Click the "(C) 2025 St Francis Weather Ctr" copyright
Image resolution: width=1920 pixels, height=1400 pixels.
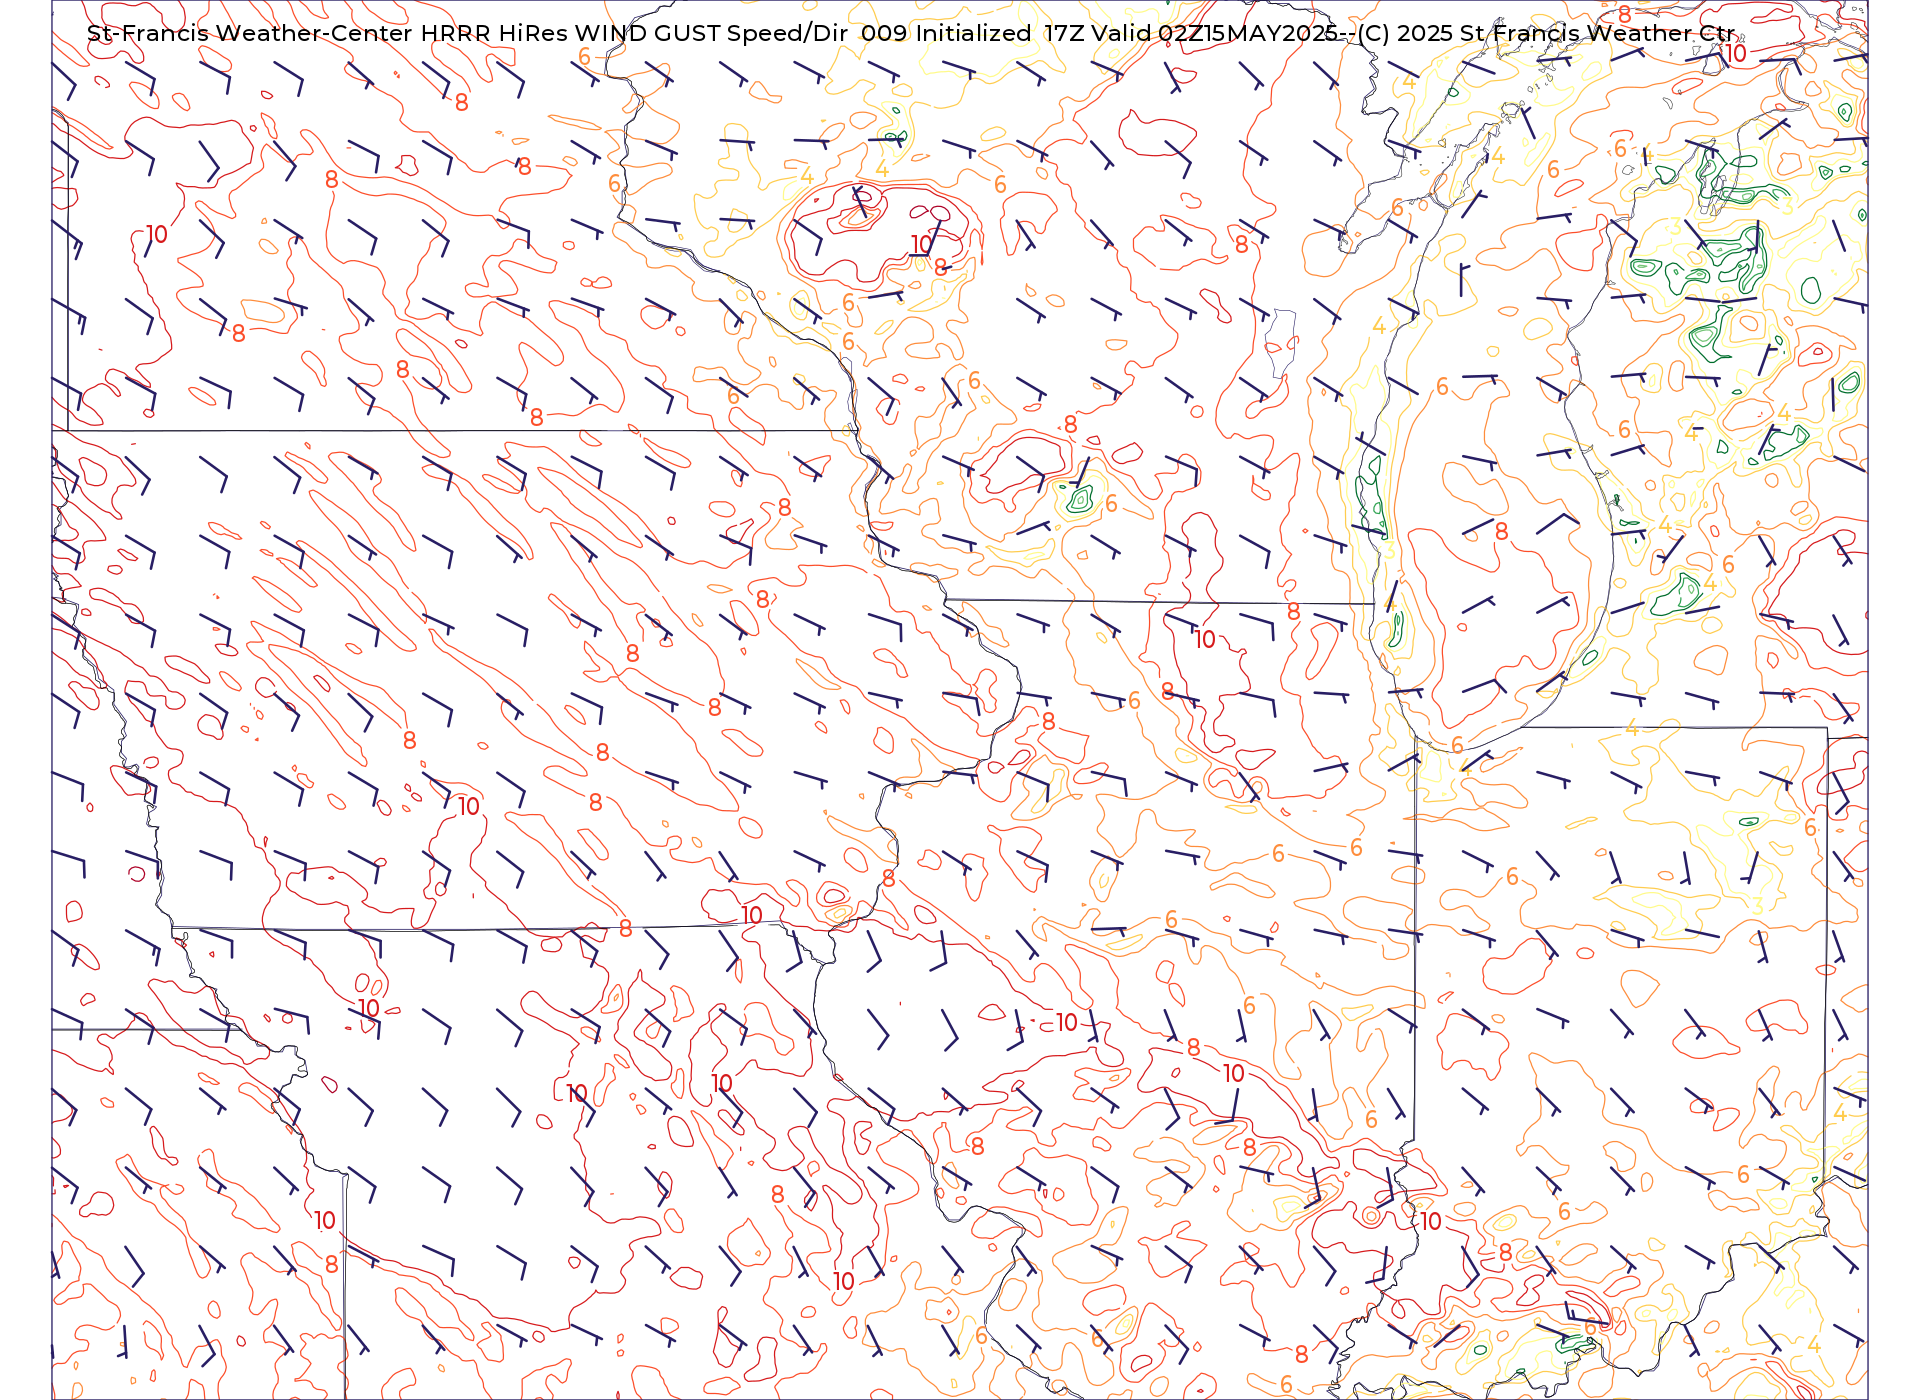point(1547,33)
